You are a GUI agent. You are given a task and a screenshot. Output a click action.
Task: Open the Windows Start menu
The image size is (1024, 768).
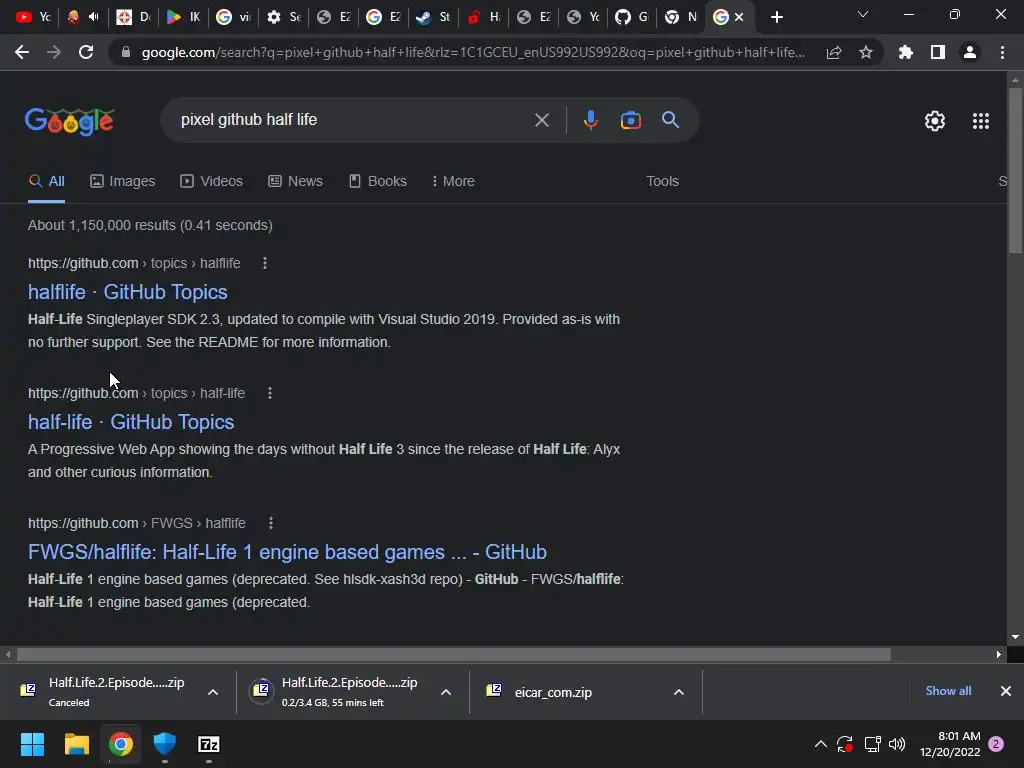click(x=32, y=744)
